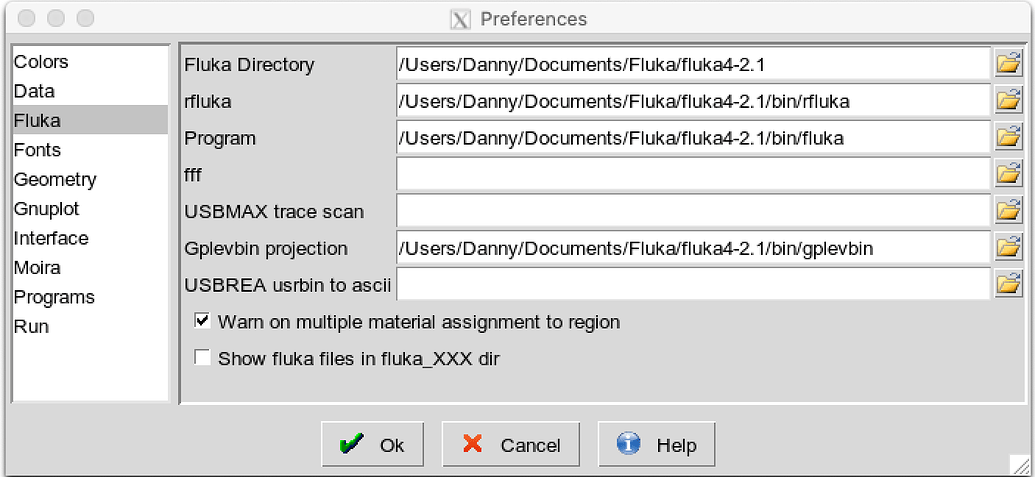Disable warn on multiple material assignment
The width and height of the screenshot is (1035, 477).
[203, 322]
